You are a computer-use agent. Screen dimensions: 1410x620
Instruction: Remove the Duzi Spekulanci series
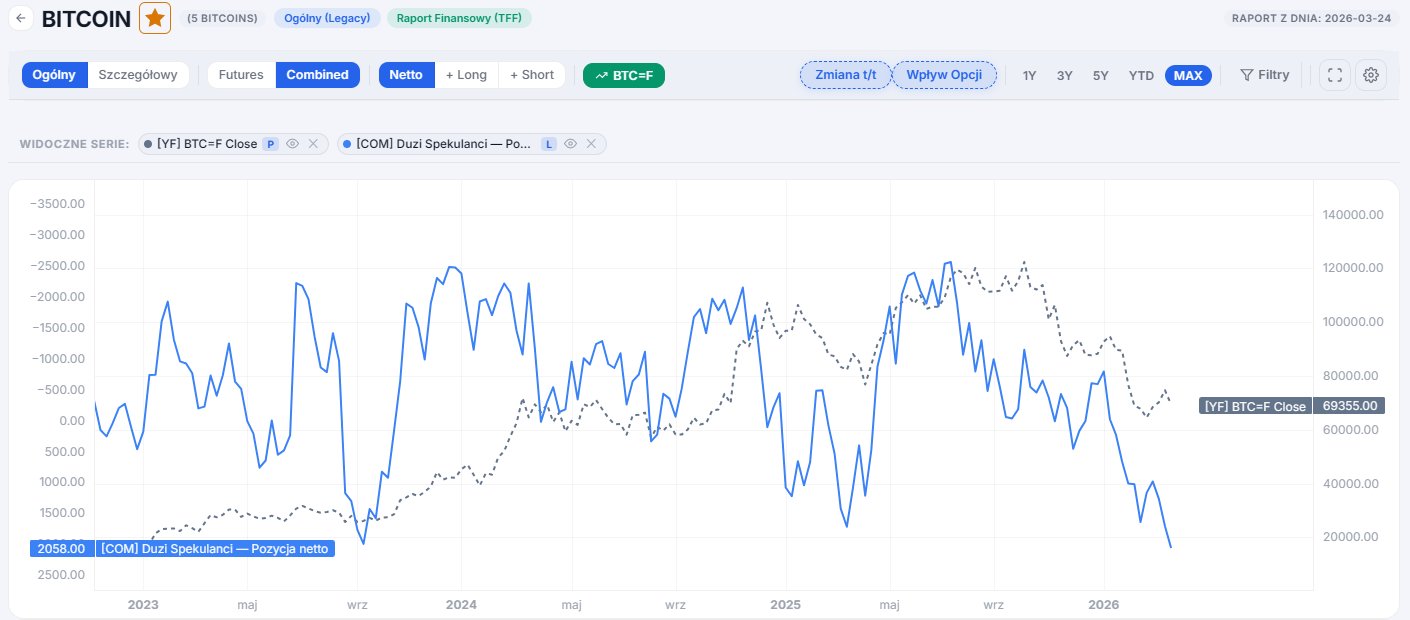591,144
